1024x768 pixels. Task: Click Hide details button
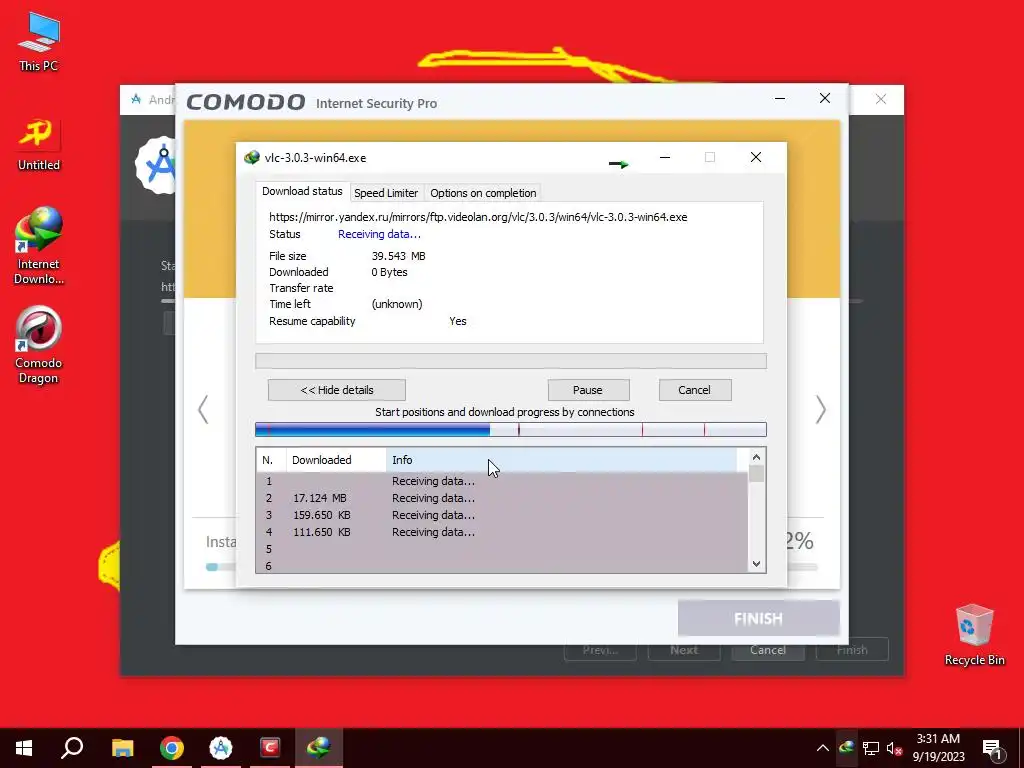point(337,390)
